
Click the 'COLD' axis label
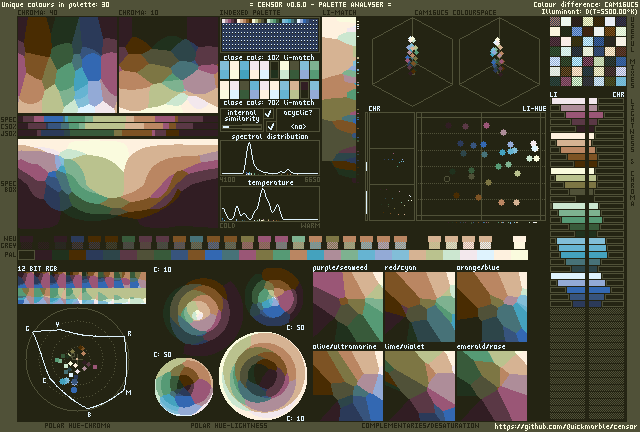(x=227, y=225)
